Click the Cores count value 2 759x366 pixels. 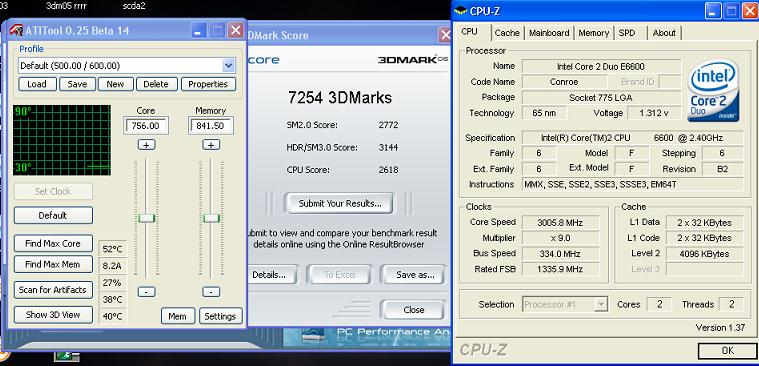point(659,304)
